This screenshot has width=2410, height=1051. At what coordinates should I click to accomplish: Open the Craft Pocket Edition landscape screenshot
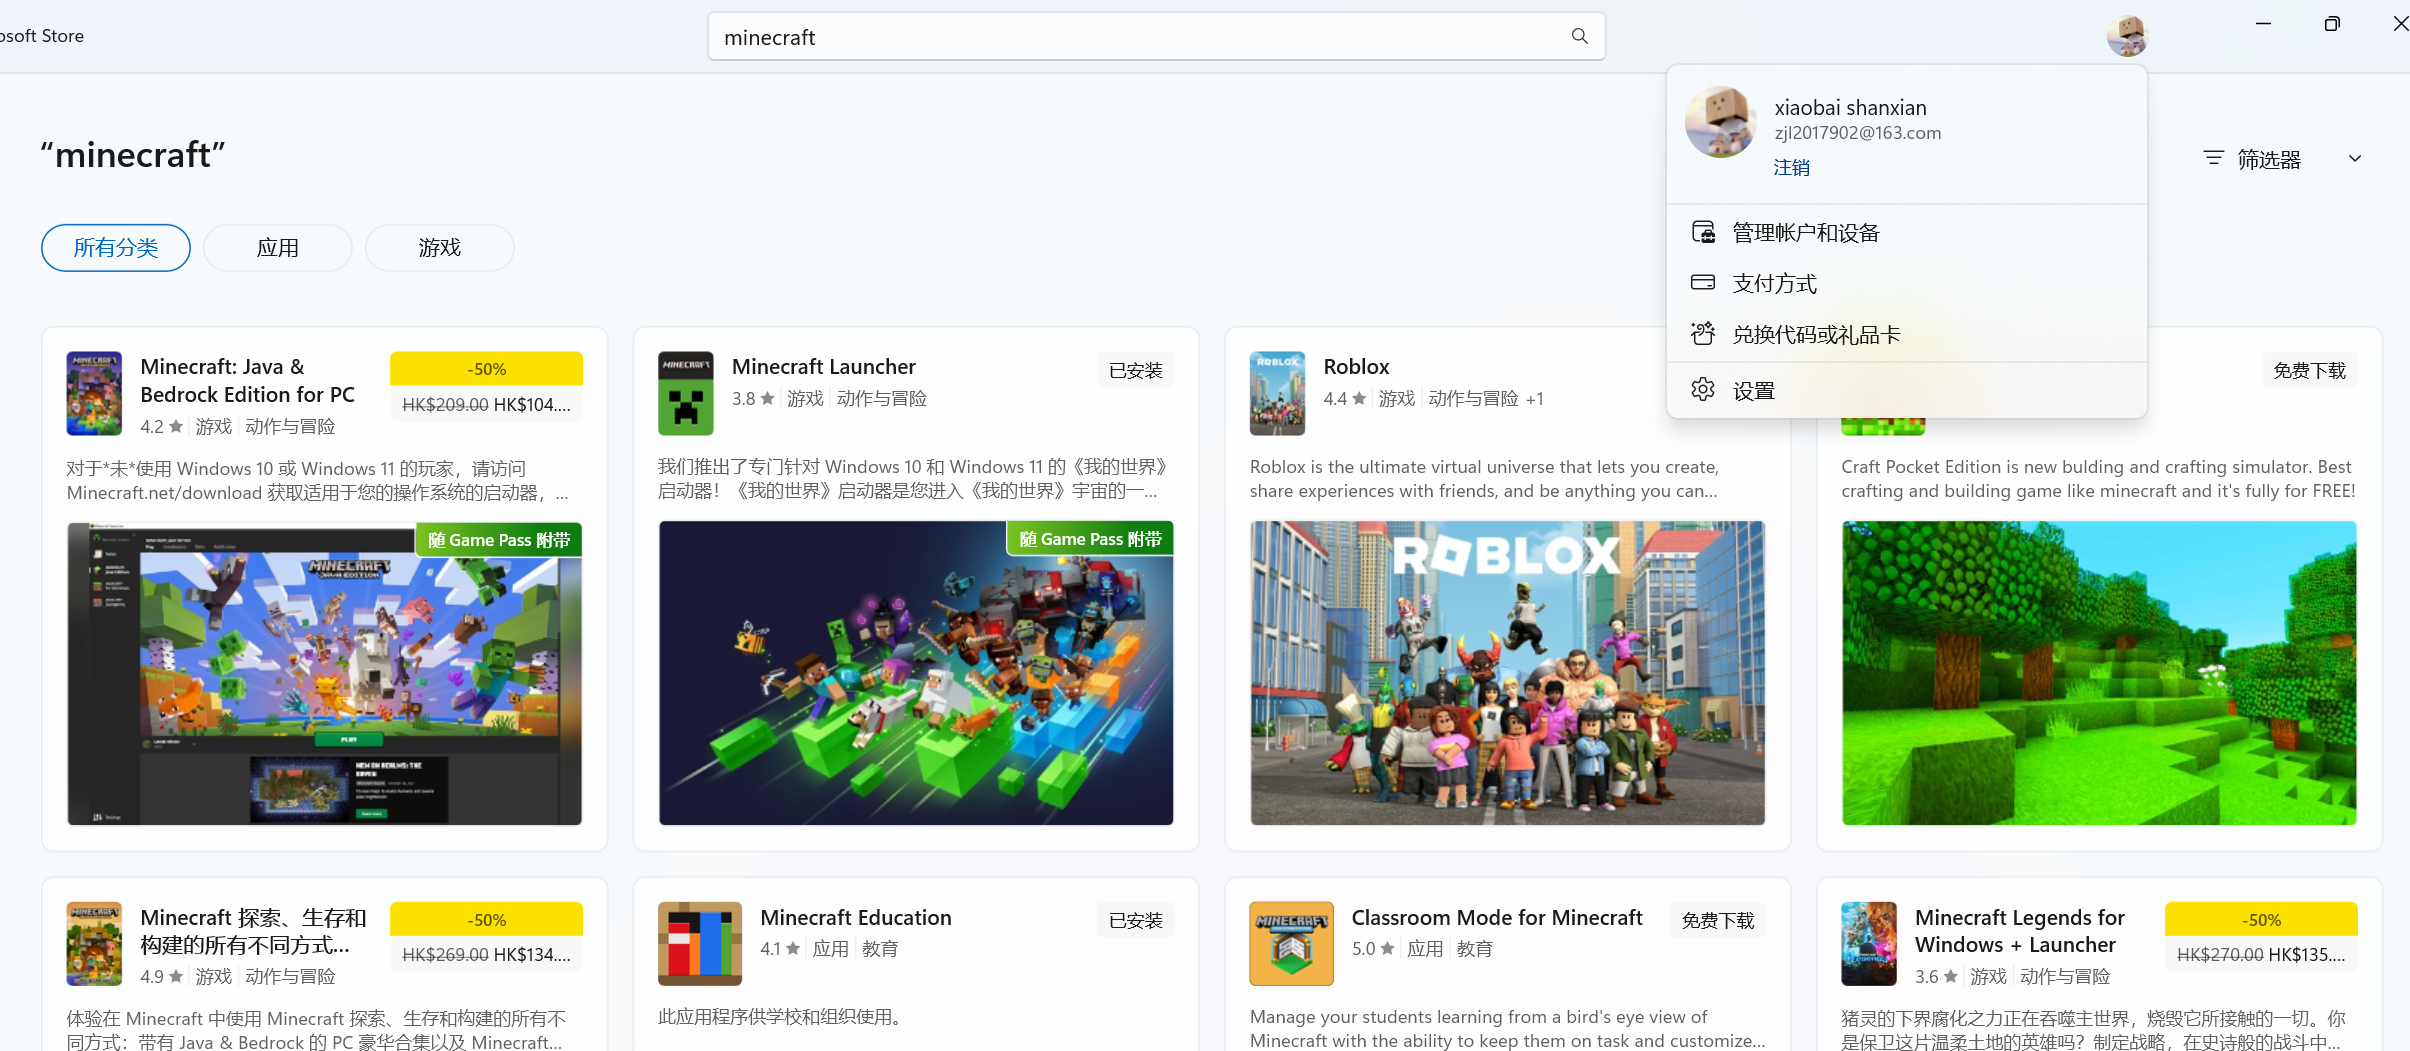point(2099,673)
